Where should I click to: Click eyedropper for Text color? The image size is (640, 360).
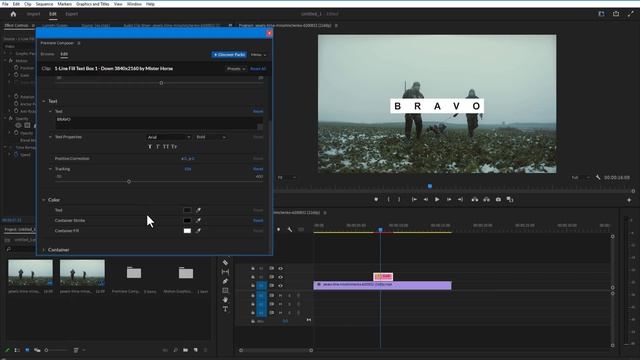click(198, 210)
